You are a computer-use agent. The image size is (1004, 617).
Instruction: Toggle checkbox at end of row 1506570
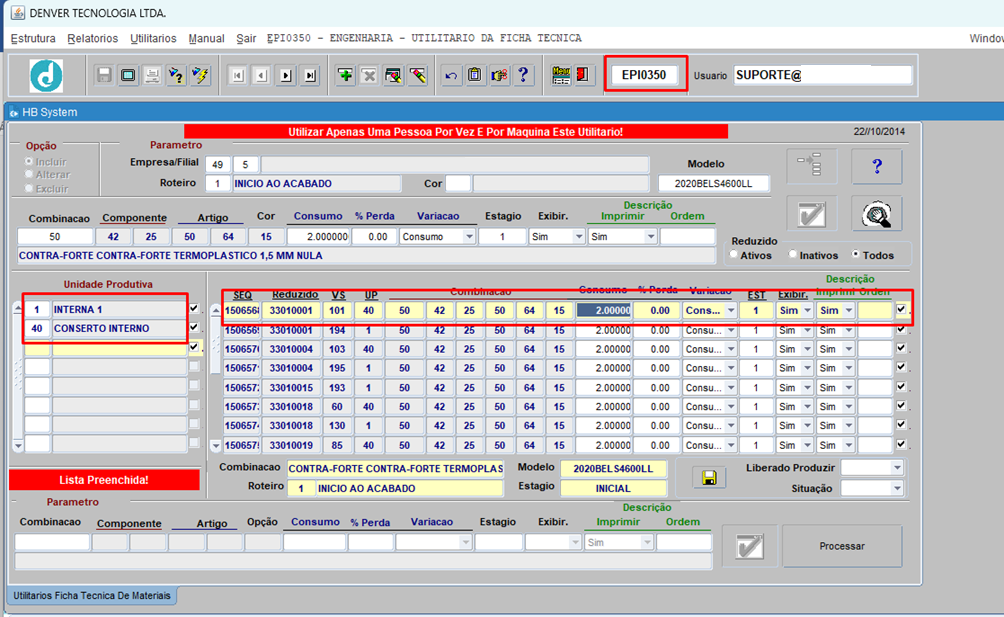pos(901,348)
